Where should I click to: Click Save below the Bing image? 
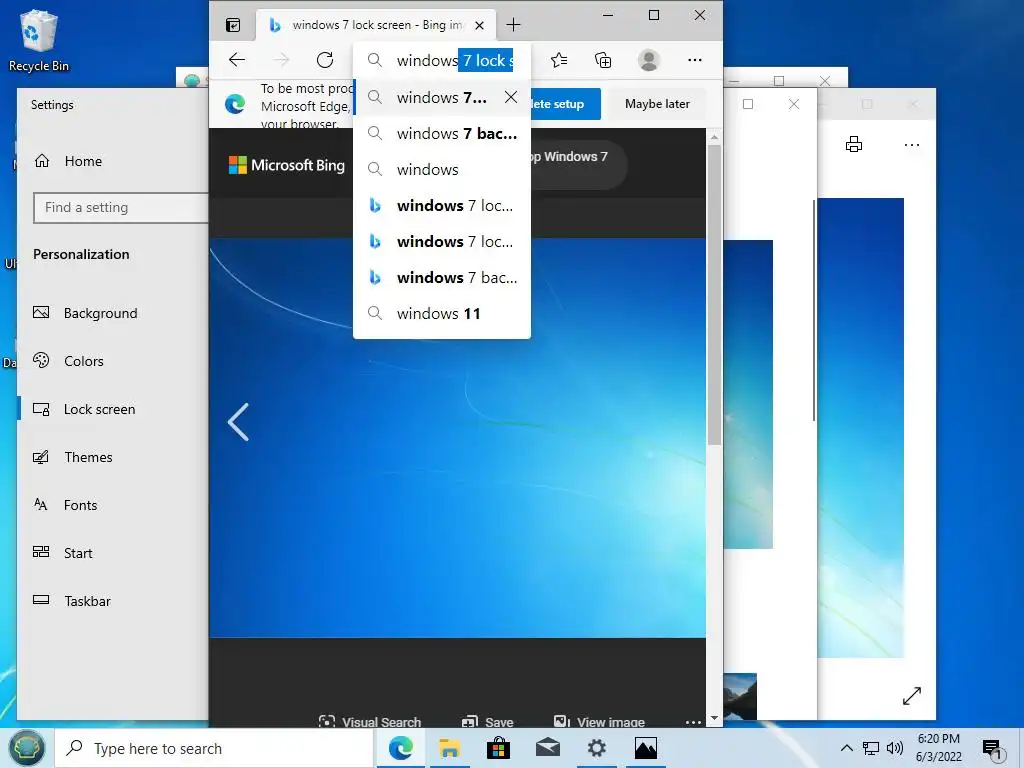point(487,722)
